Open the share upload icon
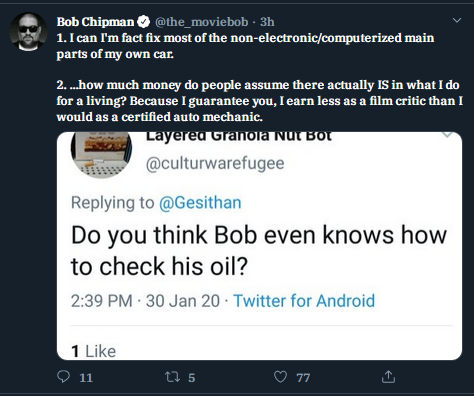This screenshot has height=396, width=474. click(x=388, y=376)
